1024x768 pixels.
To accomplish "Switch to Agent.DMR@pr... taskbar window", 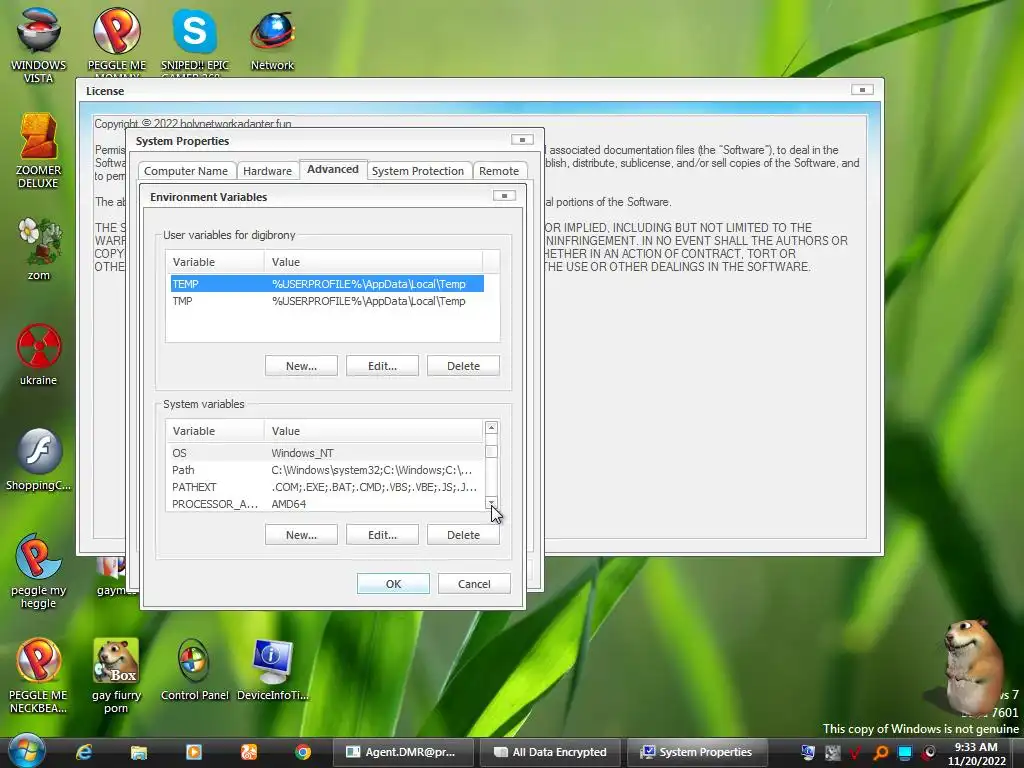I will (x=402, y=752).
